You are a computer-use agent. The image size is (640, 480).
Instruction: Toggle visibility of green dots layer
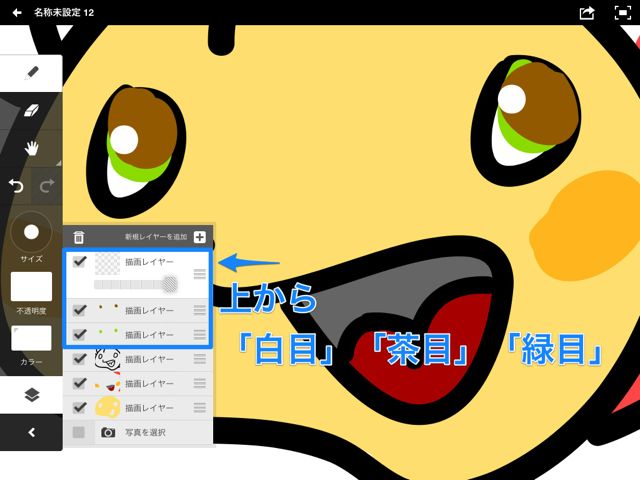[x=80, y=335]
